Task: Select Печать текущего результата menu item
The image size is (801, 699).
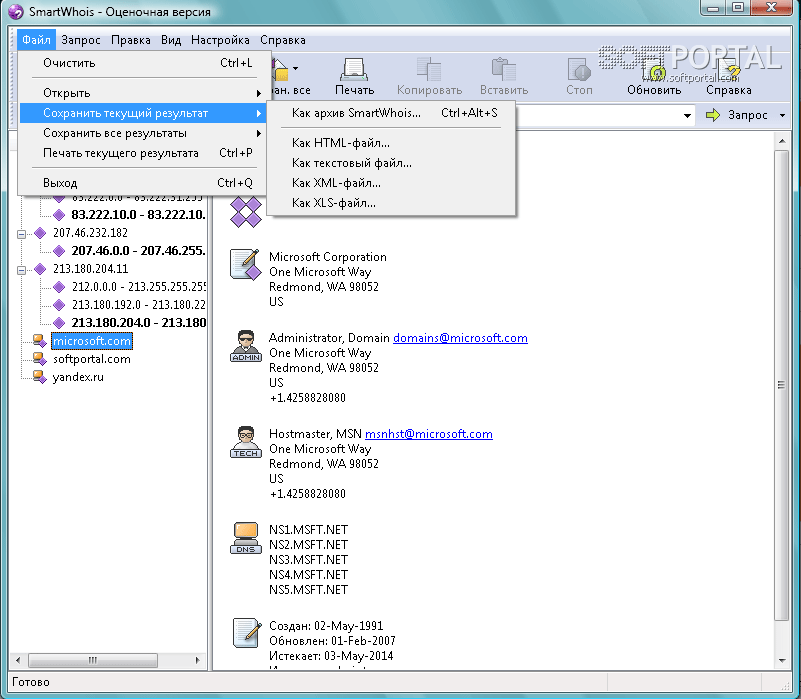Action: 142,153
